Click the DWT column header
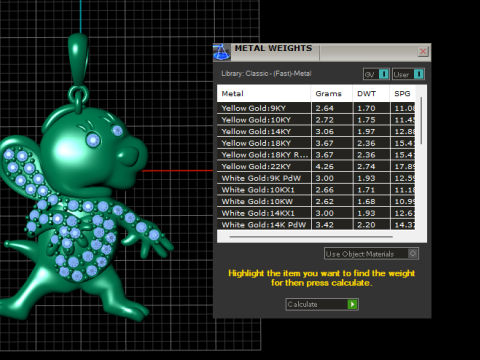This screenshot has width=480, height=360. [371, 94]
